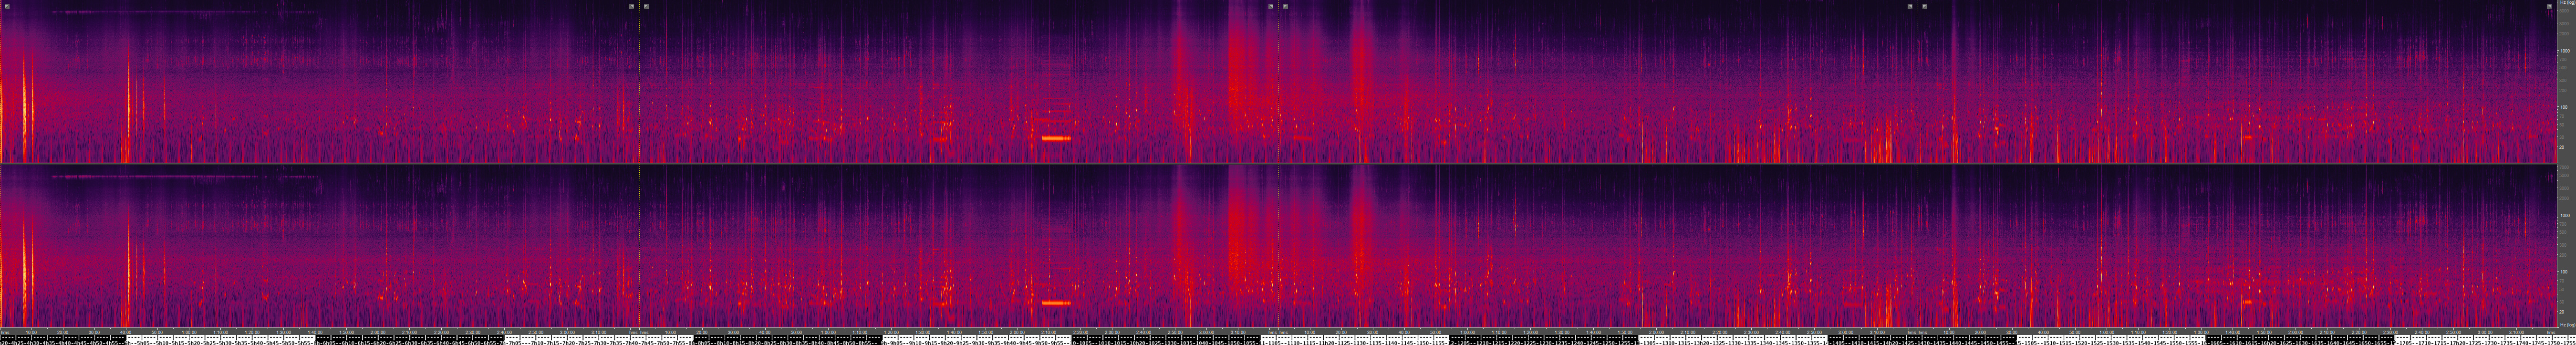Select the second clip's fade-out handle

coord(1271,6)
